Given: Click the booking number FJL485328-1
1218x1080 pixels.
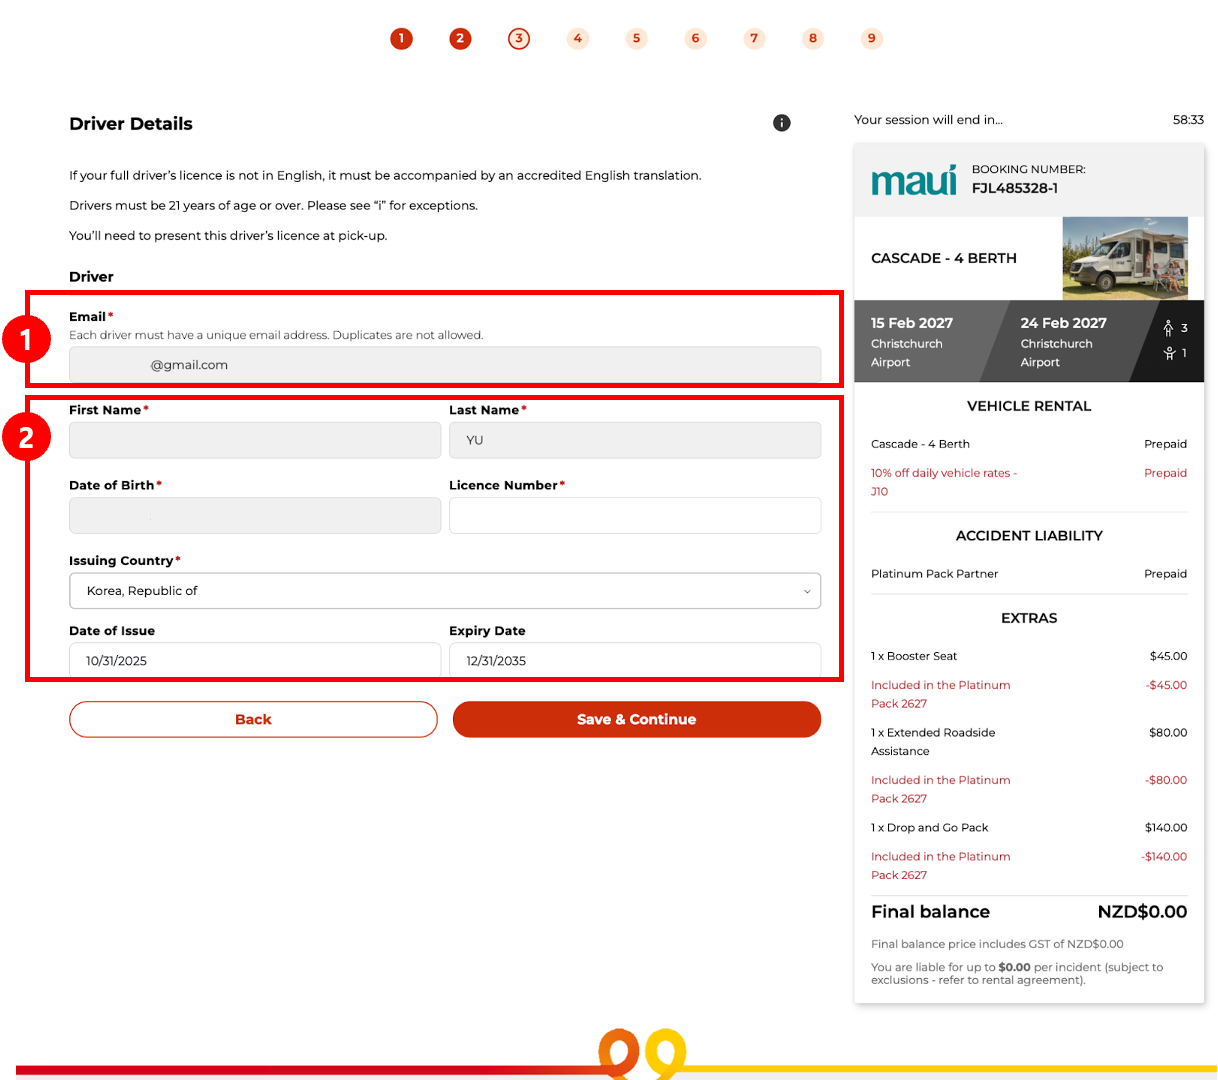Looking at the screenshot, I should click(1015, 188).
